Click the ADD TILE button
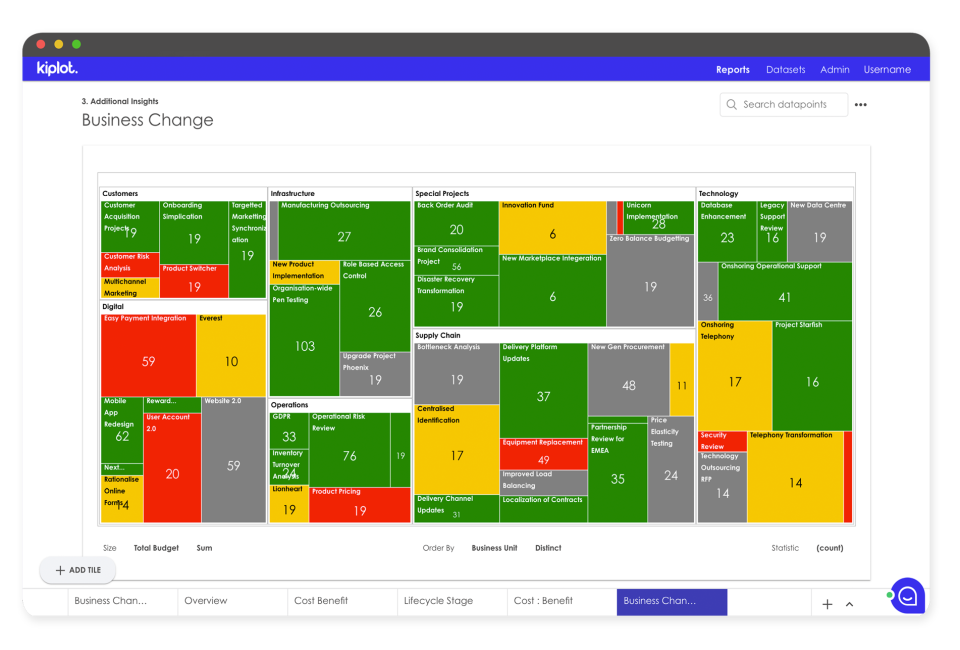This screenshot has height=650, width=960. tap(77, 569)
